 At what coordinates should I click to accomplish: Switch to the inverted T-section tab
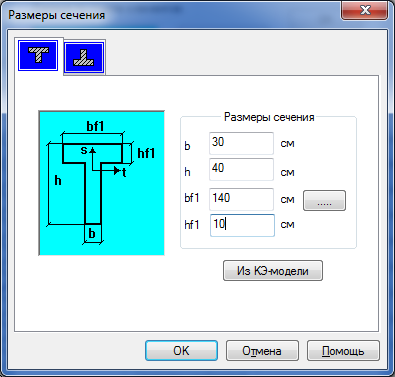coord(84,57)
